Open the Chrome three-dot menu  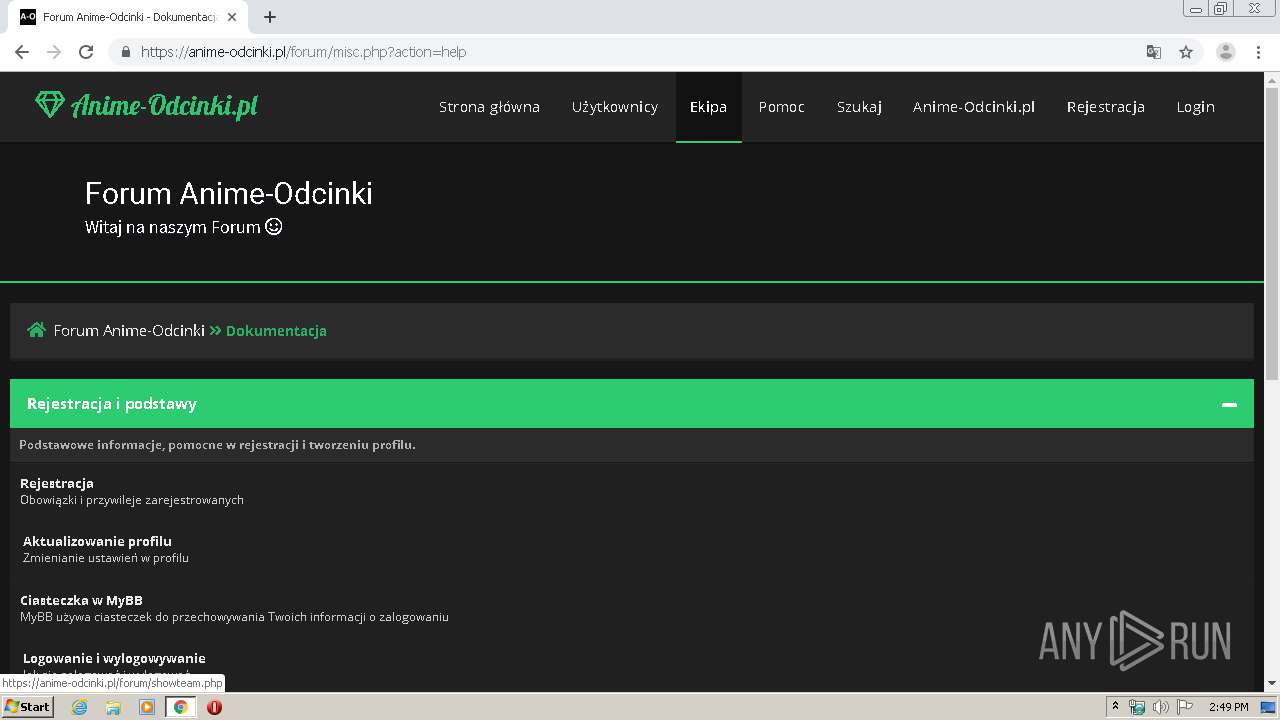pos(1259,52)
